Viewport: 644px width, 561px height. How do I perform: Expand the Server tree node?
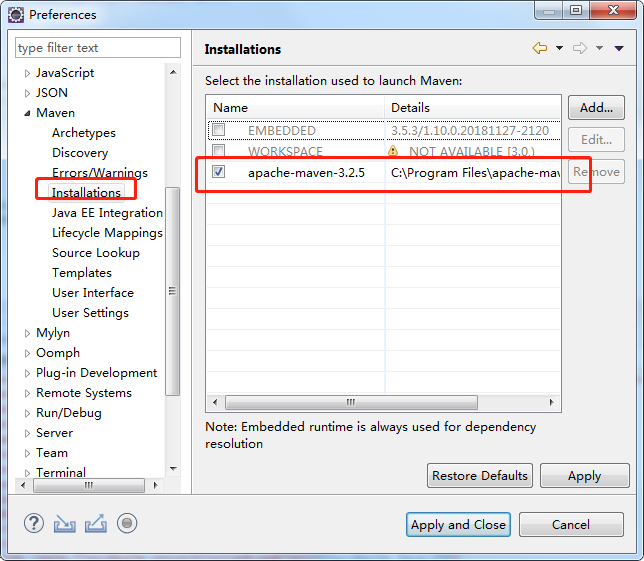27,433
